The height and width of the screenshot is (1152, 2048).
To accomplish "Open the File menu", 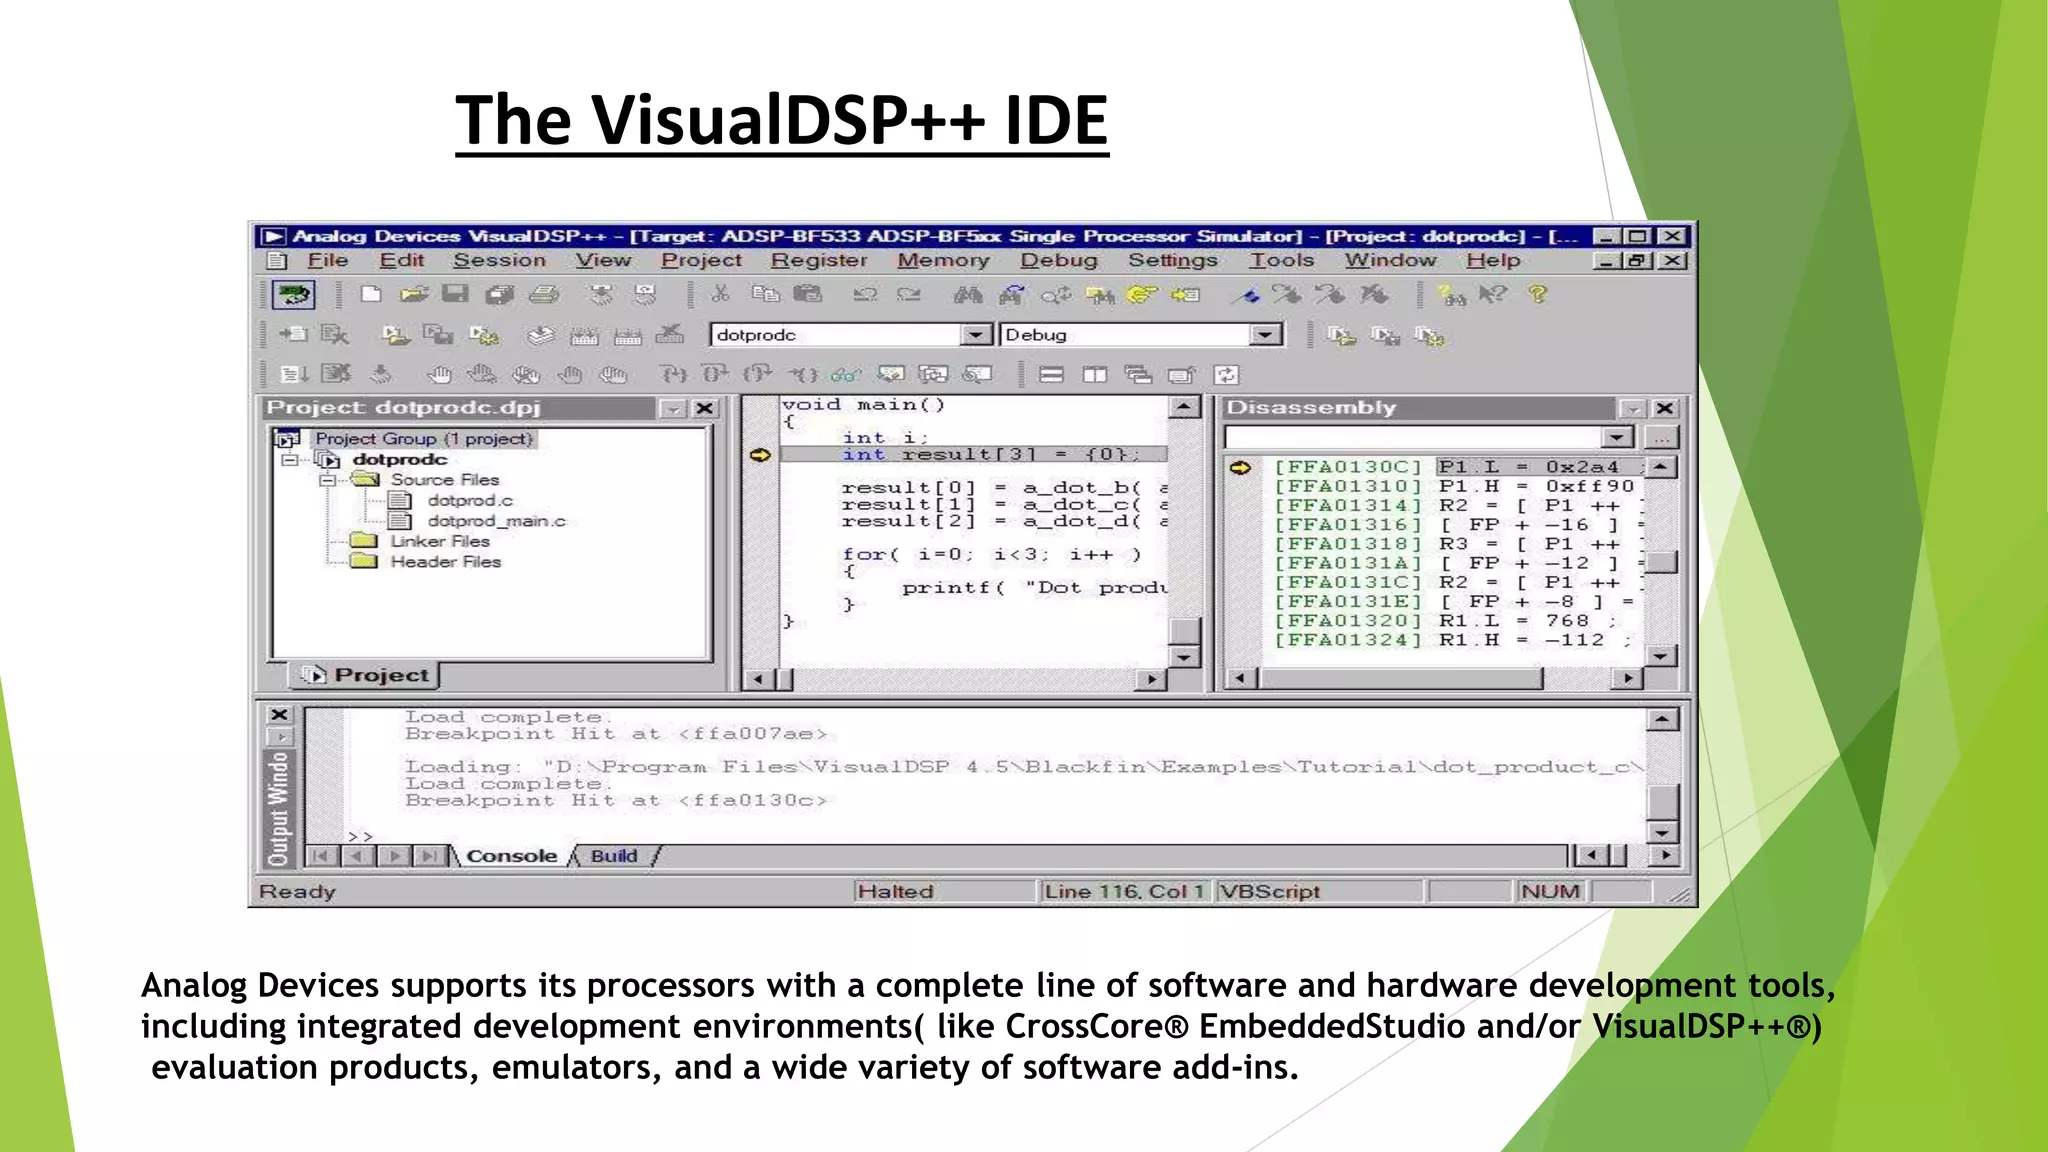I will pyautogui.click(x=327, y=260).
